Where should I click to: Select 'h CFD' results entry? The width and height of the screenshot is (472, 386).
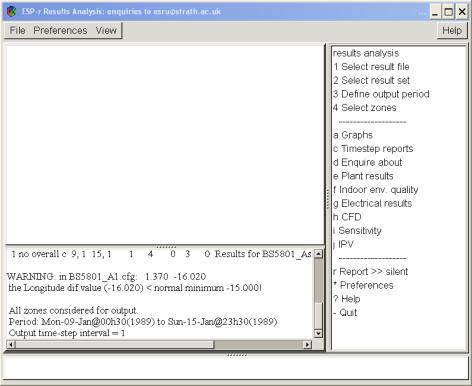pos(347,217)
